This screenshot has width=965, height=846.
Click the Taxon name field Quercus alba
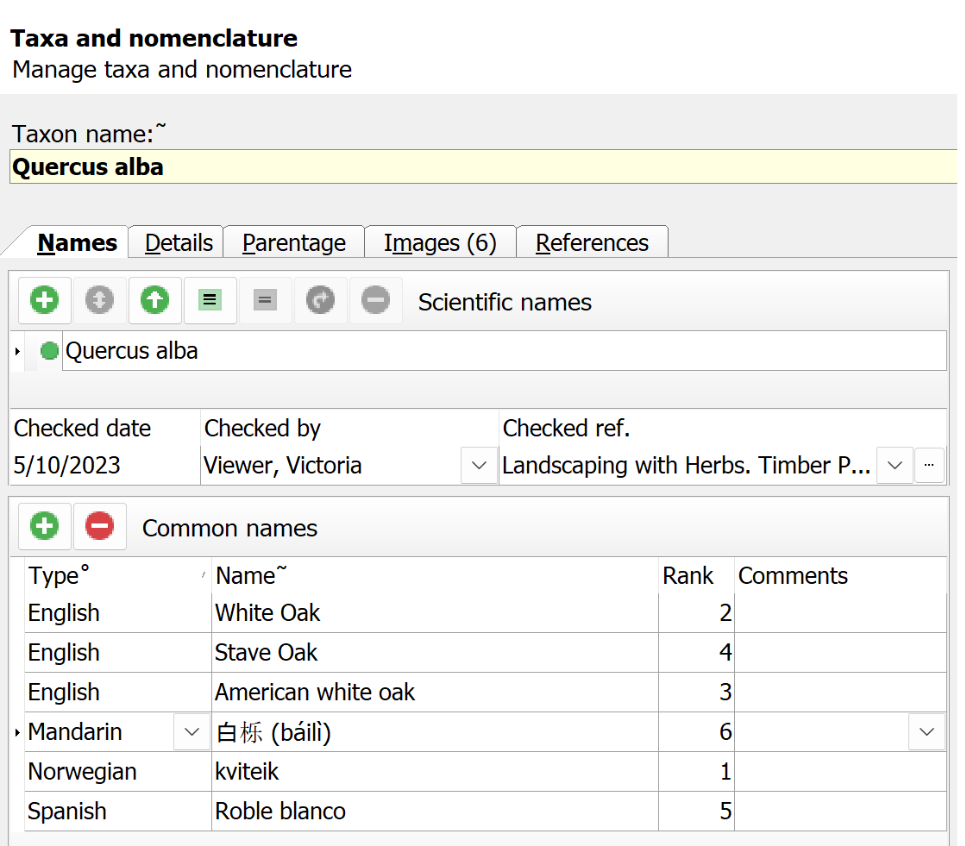coord(483,167)
